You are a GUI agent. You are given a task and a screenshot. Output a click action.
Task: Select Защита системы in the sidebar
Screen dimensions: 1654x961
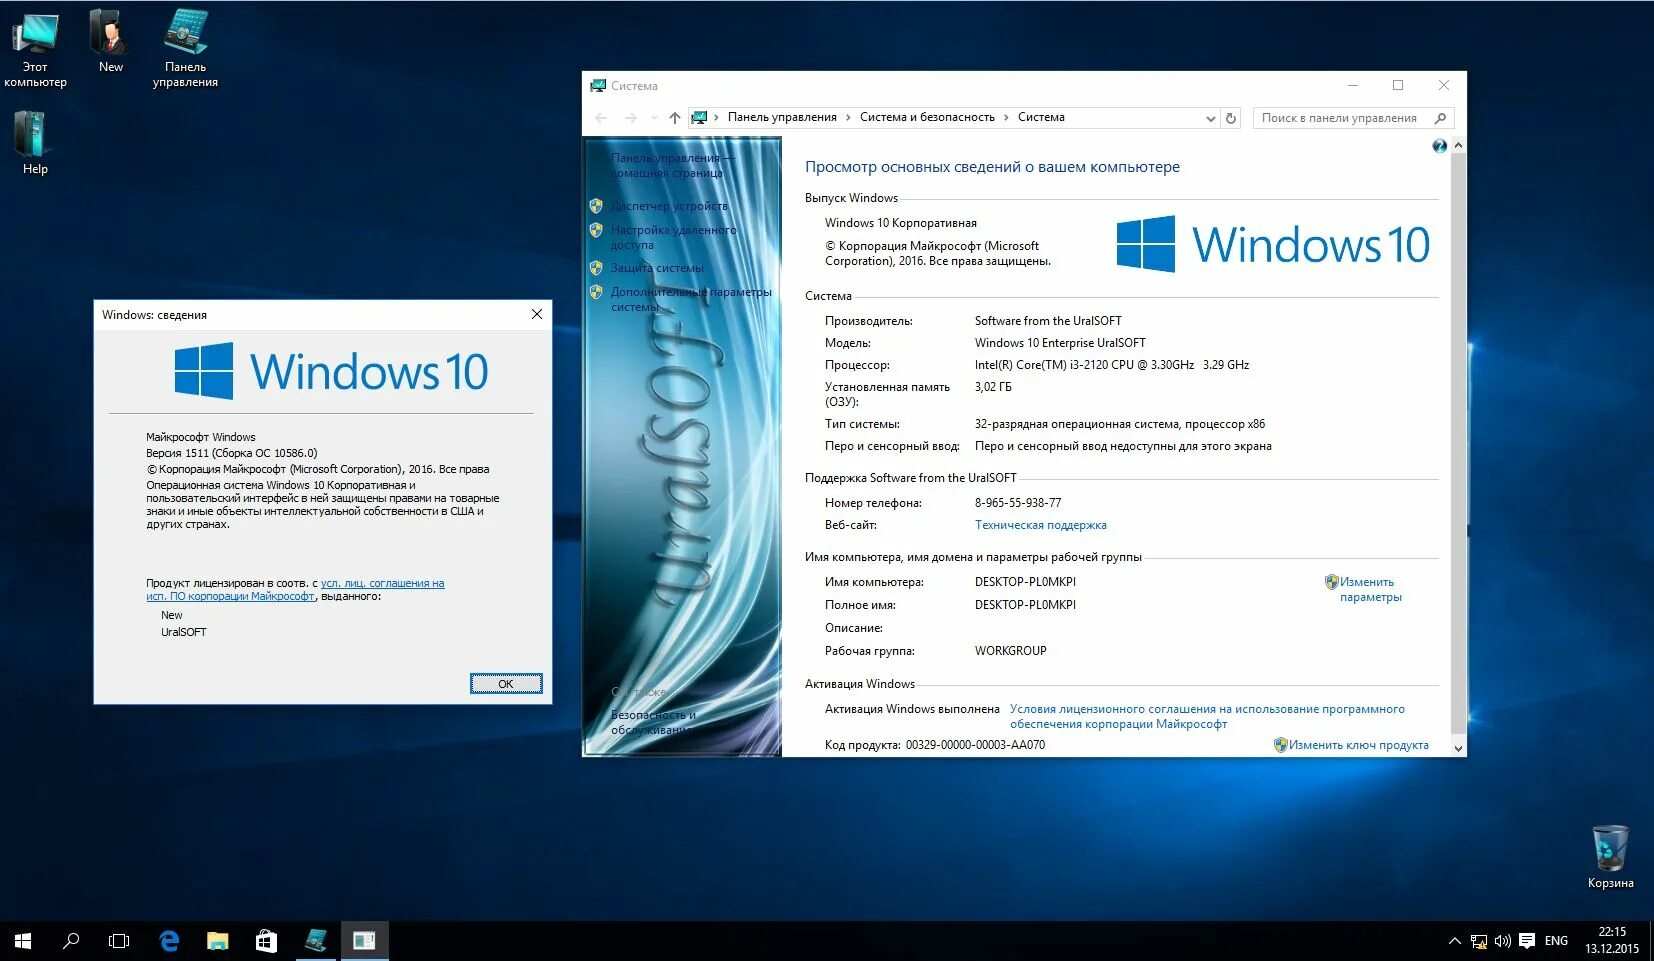coord(657,267)
